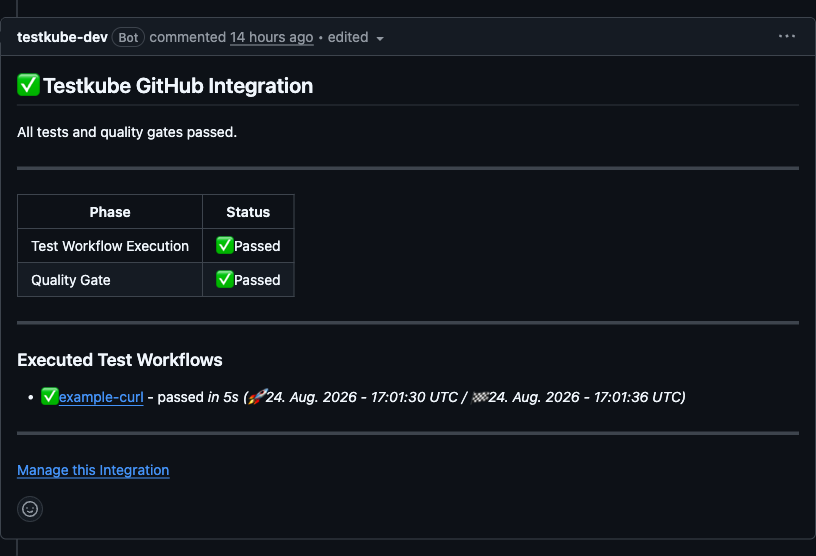Open the comment options three-dot menu

point(786,36)
